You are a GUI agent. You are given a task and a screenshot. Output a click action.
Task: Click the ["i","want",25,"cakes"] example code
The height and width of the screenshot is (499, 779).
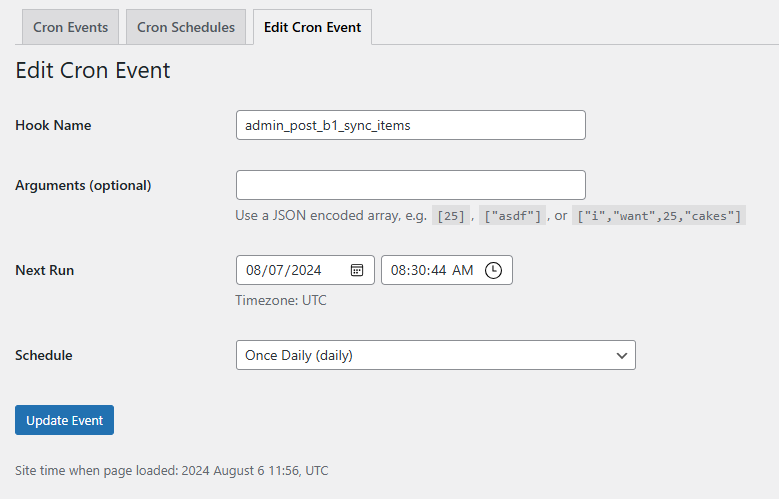click(x=660, y=216)
